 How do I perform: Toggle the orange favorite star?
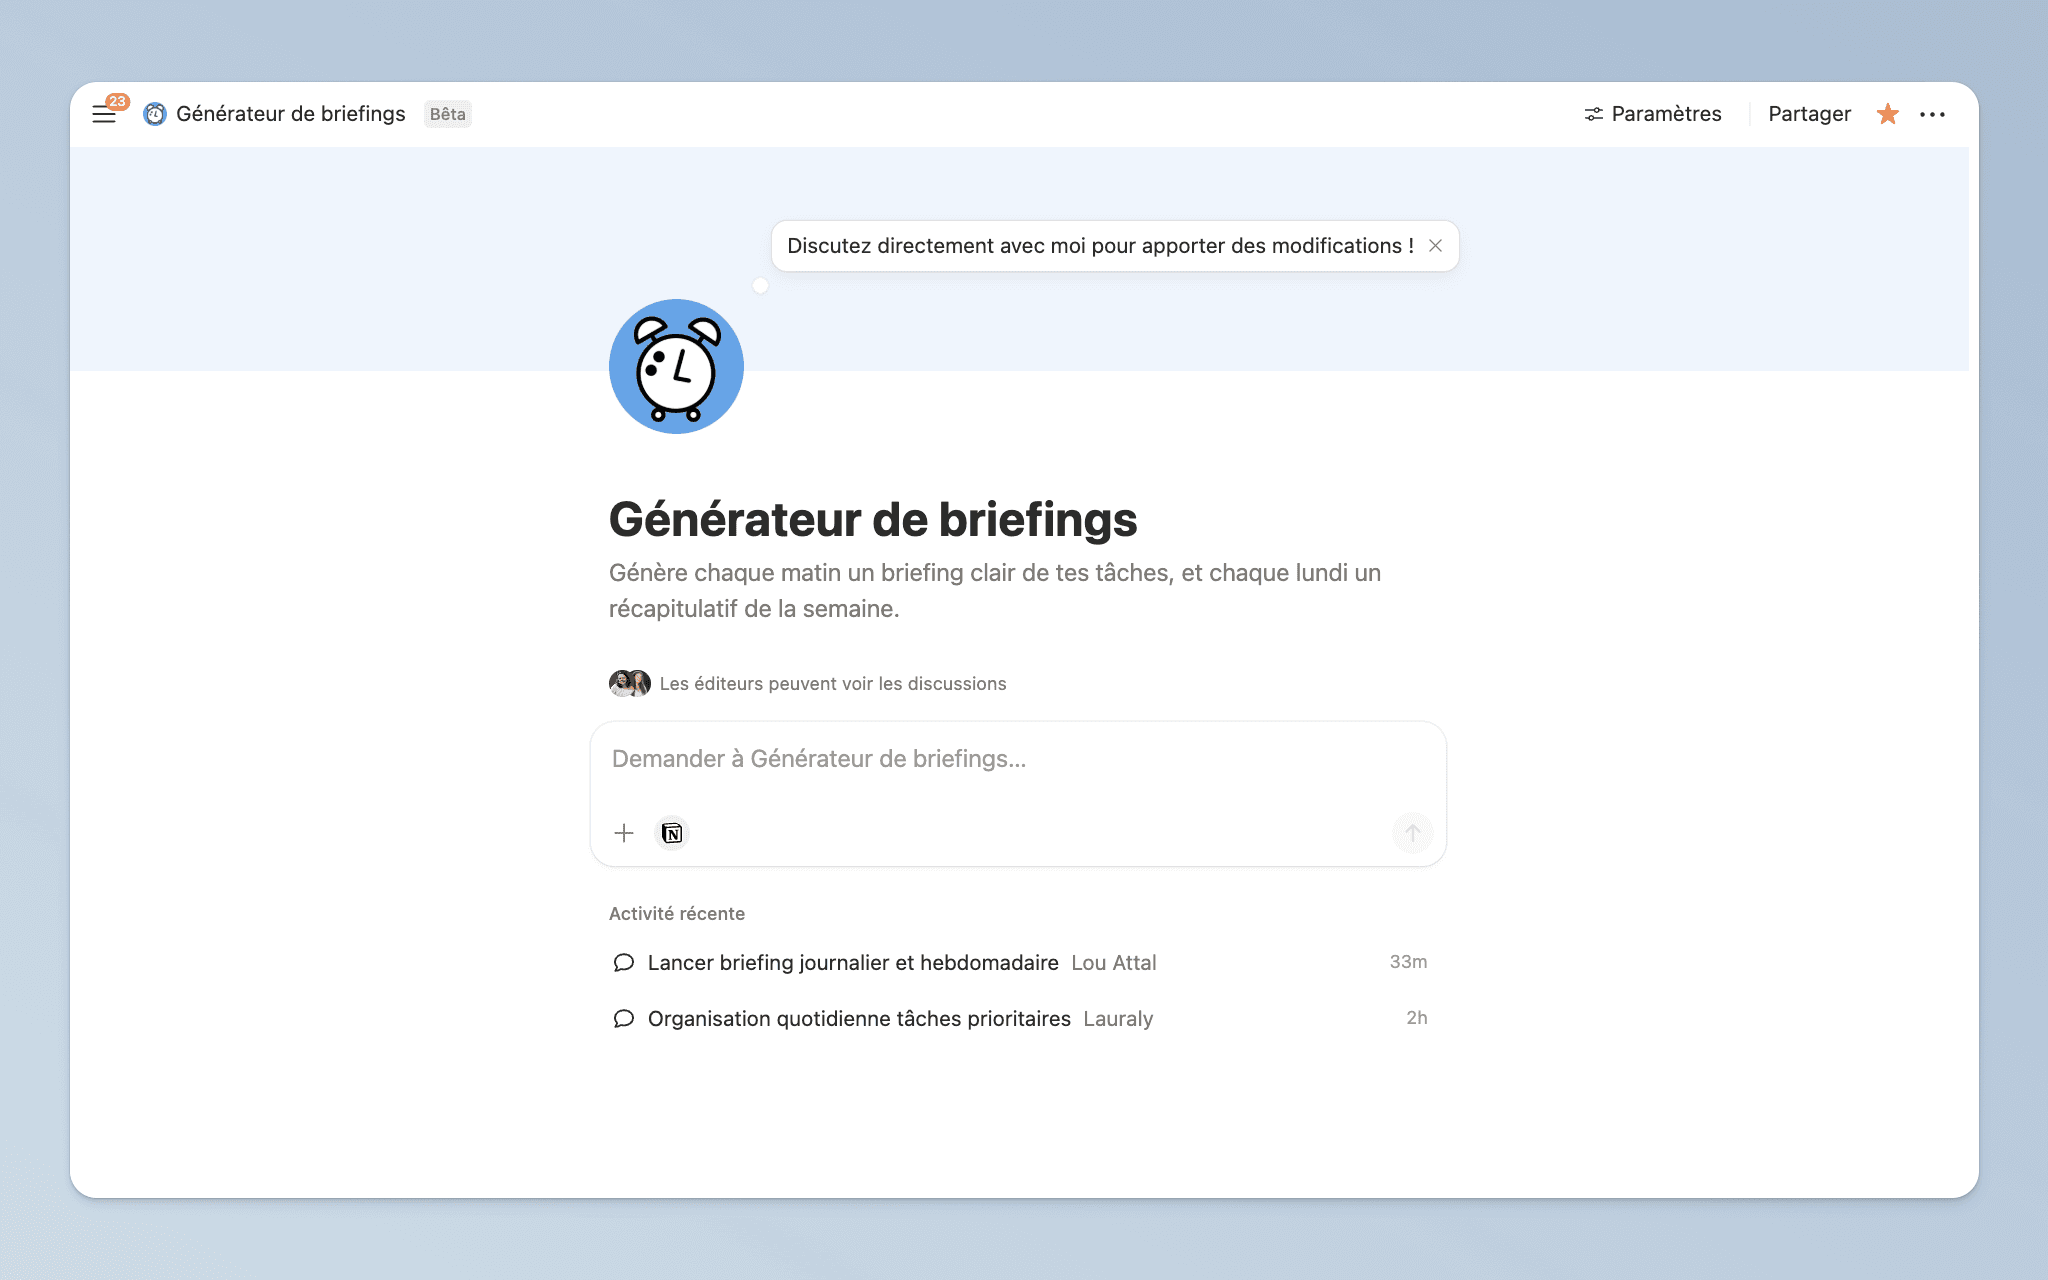[x=1887, y=114]
